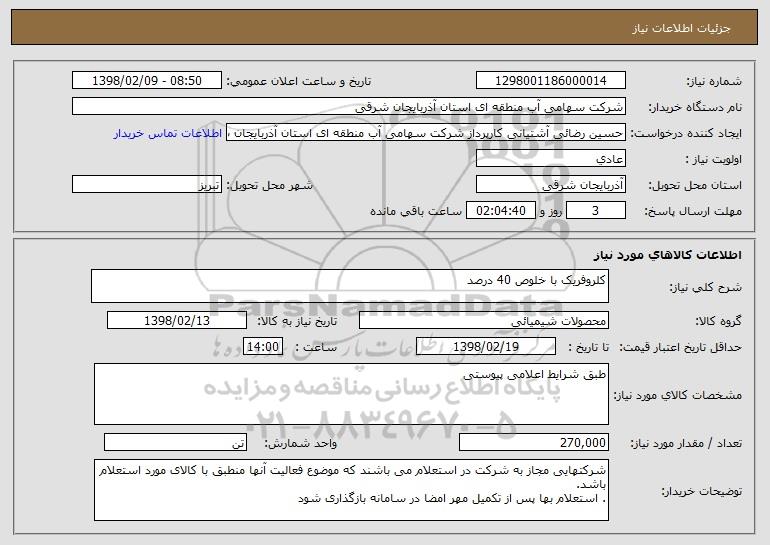Click the label تعداد / مقدار مورد نیاز

click(x=686, y=443)
